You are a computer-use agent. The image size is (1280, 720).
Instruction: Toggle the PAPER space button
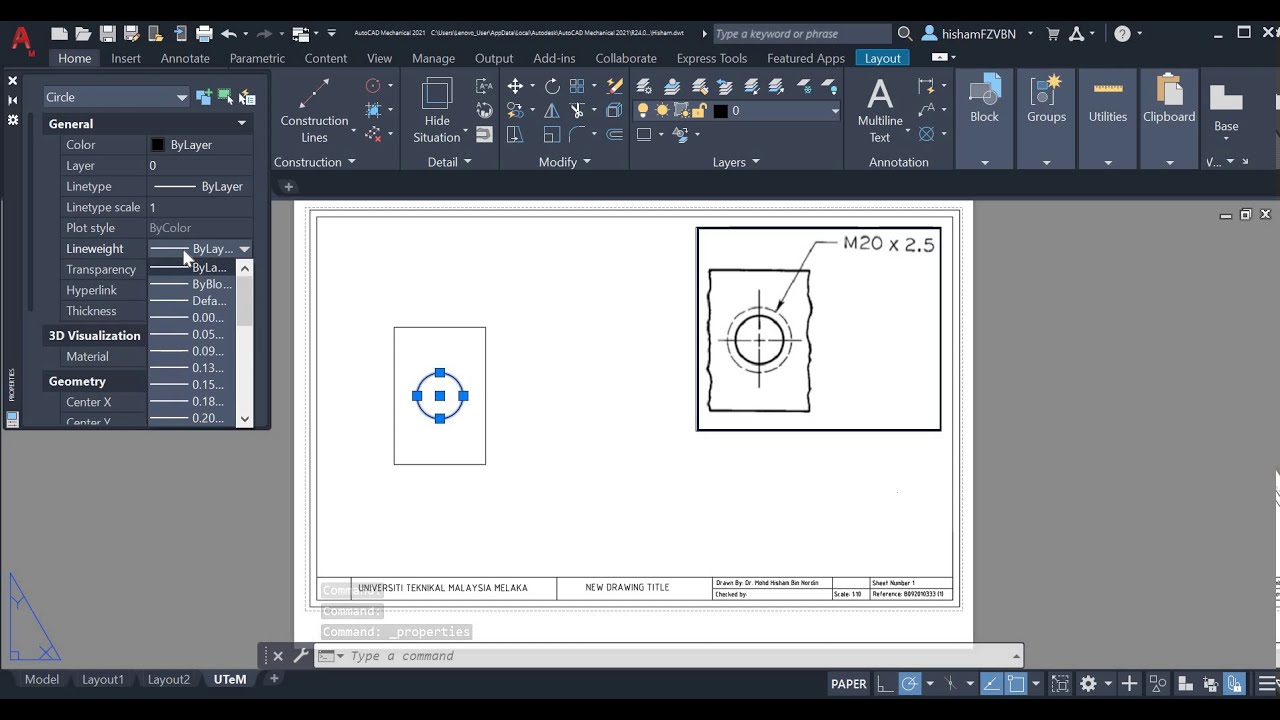[849, 684]
